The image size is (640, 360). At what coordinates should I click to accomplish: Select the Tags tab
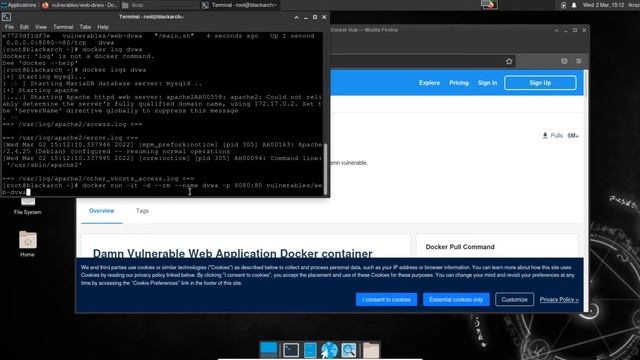142,211
